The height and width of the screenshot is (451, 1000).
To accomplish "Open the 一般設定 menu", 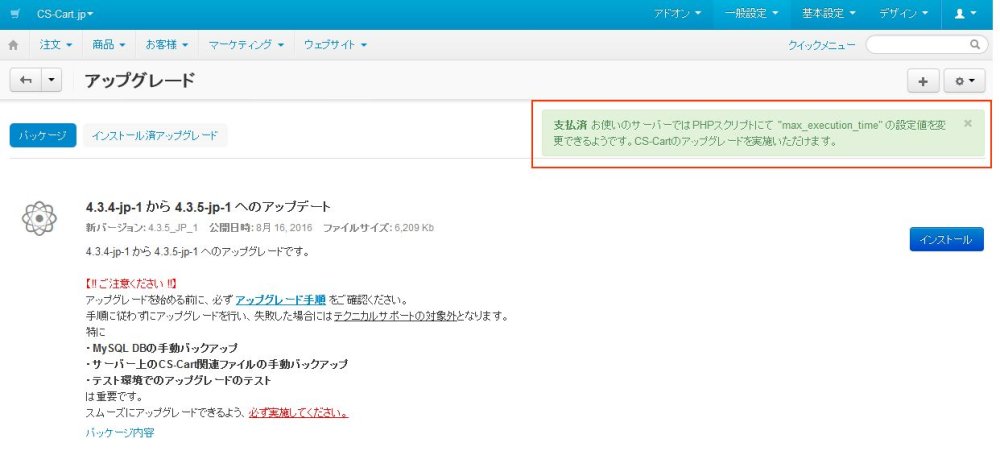I will (x=752, y=13).
